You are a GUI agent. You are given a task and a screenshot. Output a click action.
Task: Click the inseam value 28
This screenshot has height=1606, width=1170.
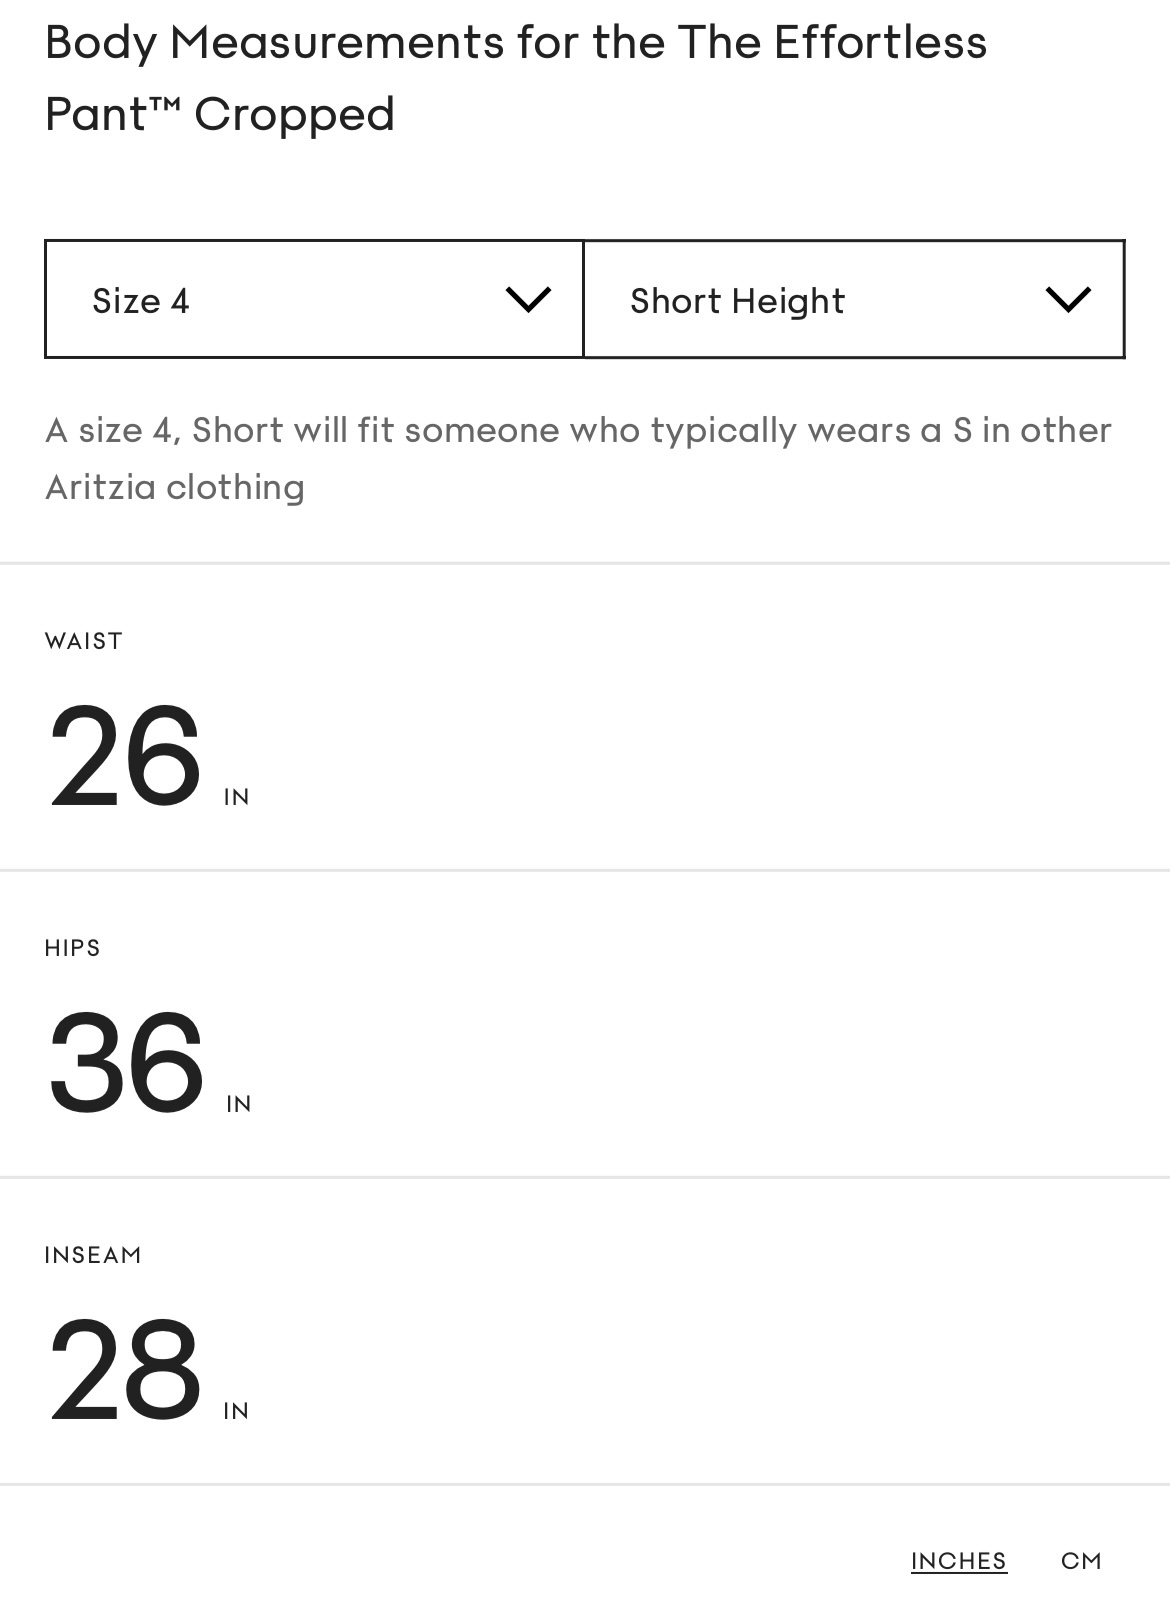coord(125,1370)
